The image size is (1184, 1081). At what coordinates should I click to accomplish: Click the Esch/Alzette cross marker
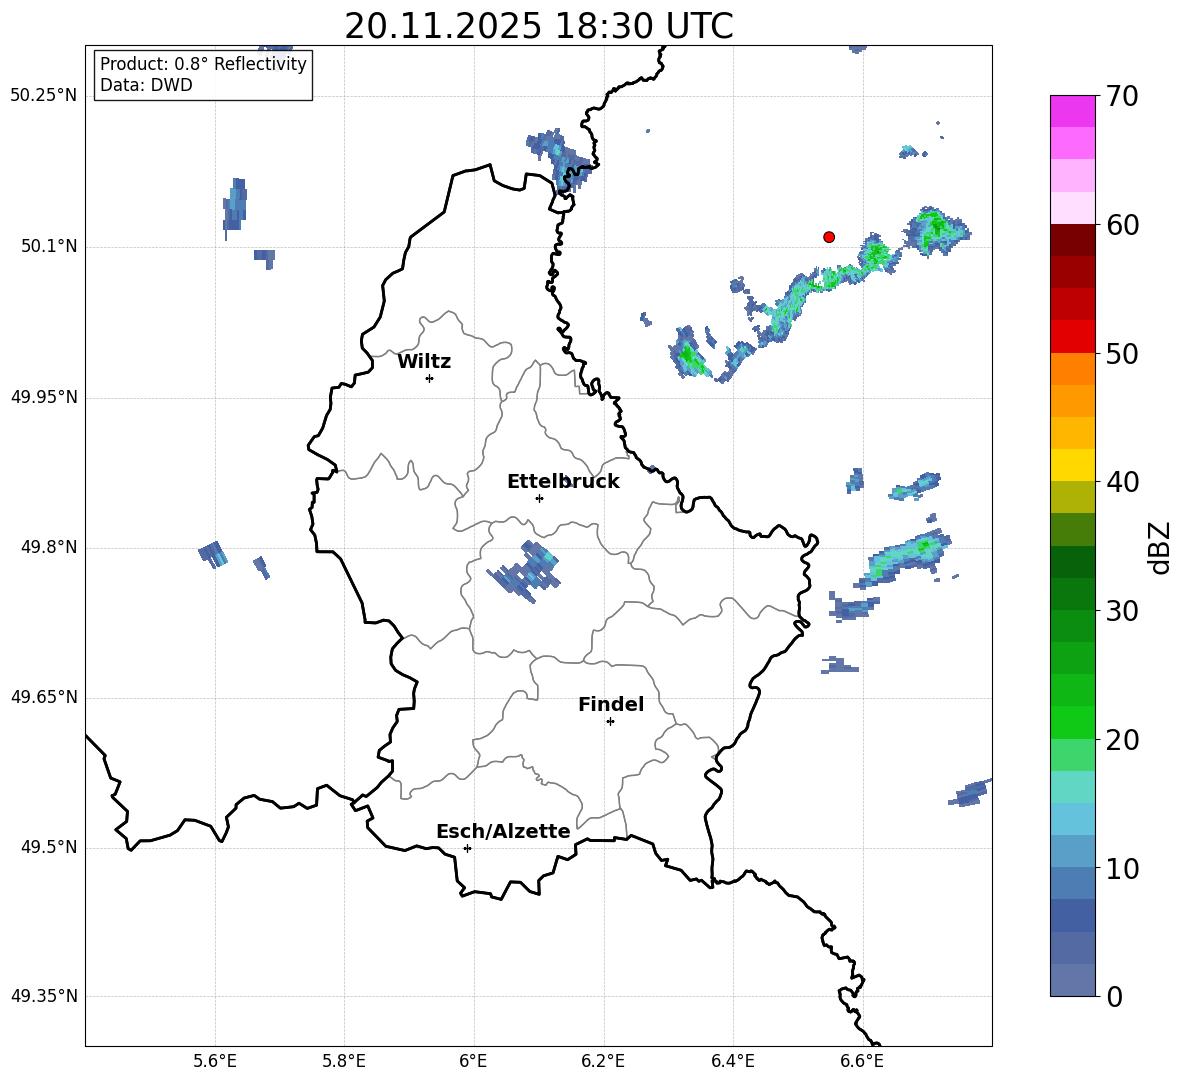467,848
